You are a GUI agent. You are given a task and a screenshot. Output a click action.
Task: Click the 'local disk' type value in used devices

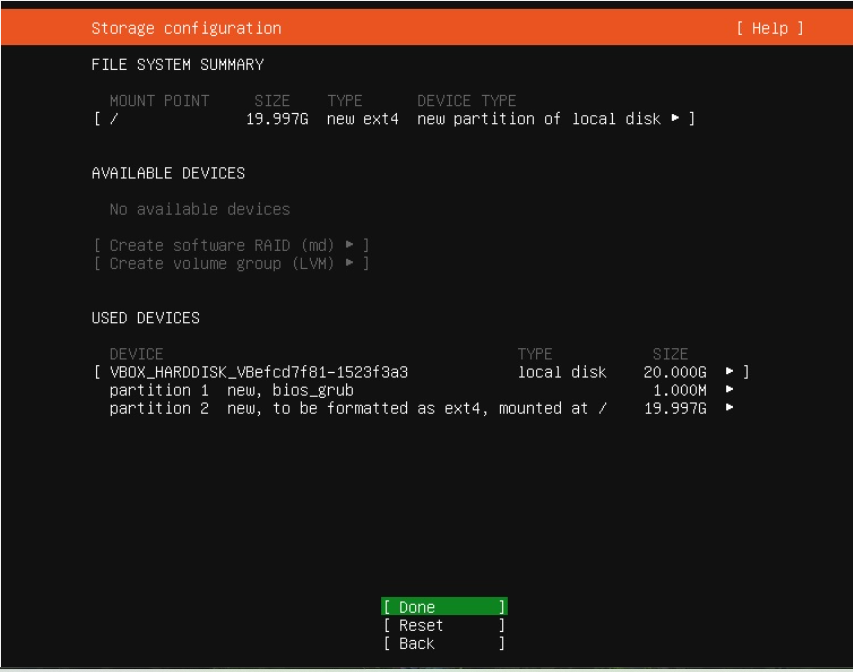(562, 372)
